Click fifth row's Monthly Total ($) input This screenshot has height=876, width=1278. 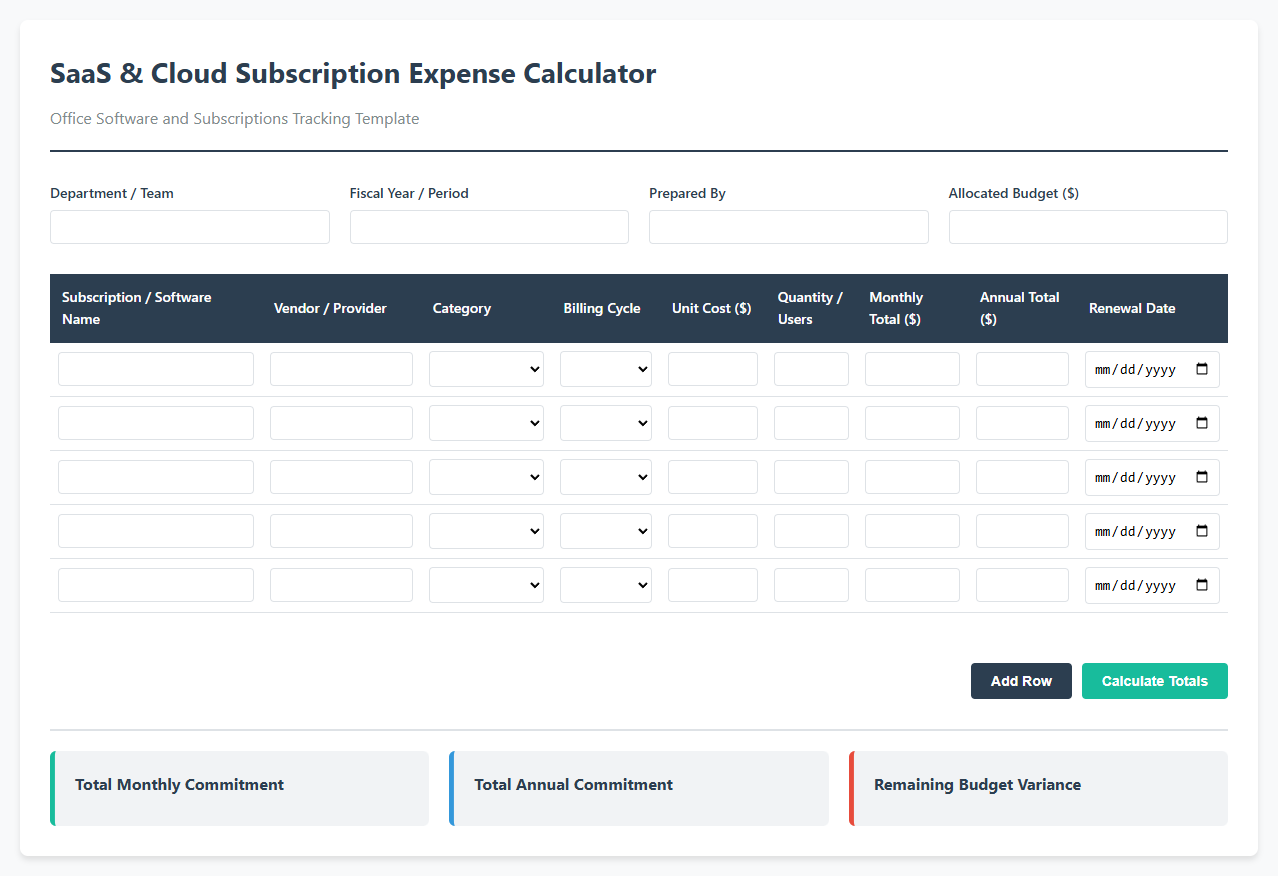coord(912,585)
